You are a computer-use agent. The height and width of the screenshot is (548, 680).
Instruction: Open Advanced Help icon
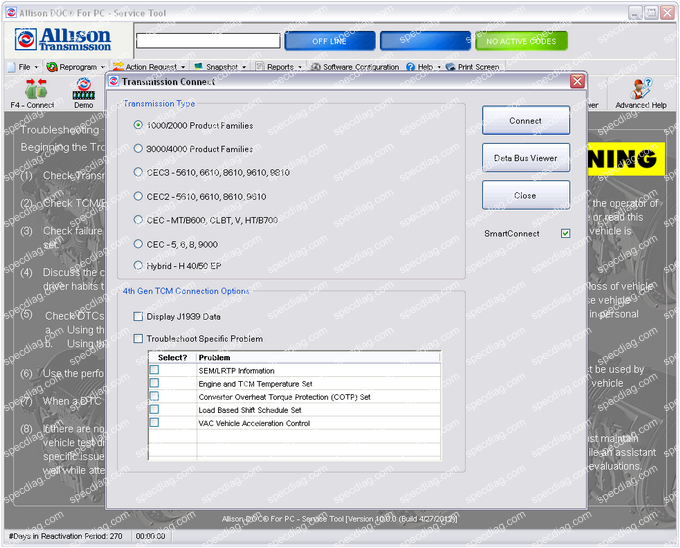tap(641, 91)
